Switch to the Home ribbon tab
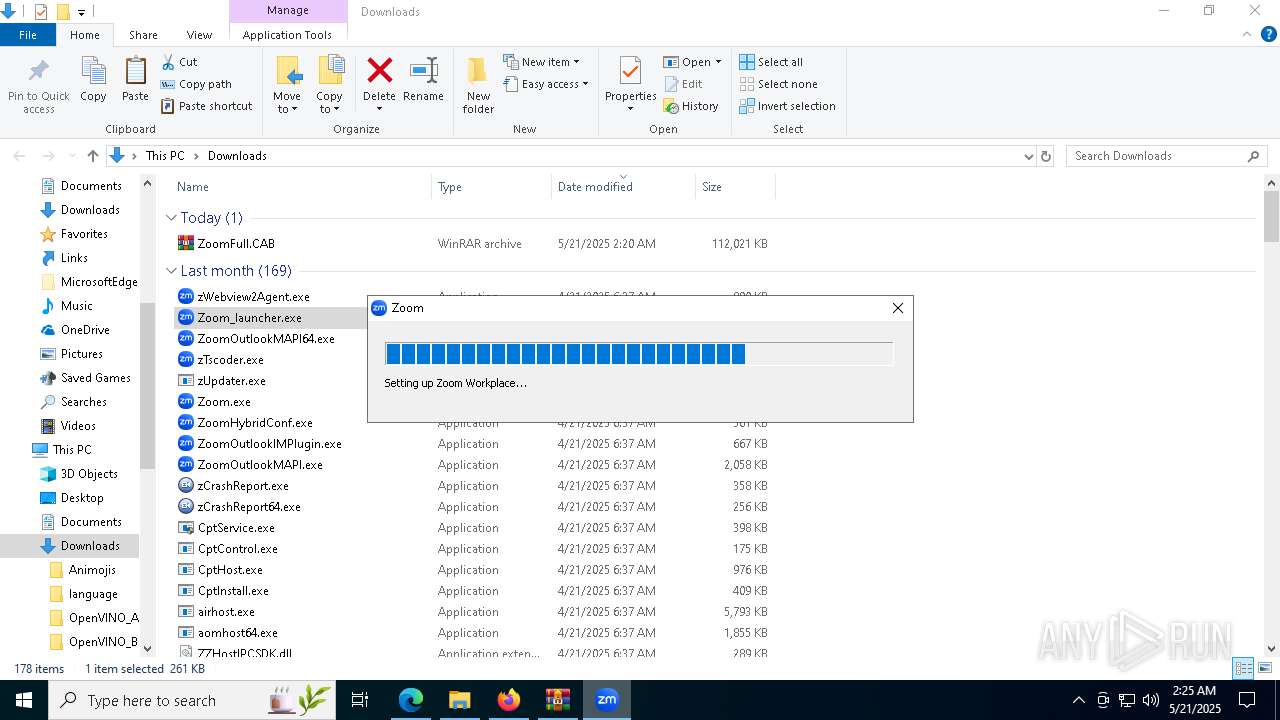Screen dimensions: 1280x720 click(x=85, y=35)
